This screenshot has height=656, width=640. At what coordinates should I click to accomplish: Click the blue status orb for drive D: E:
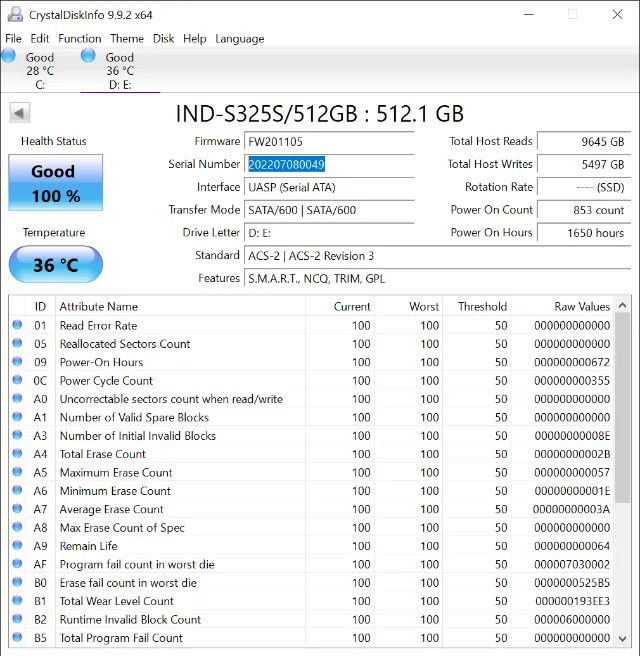coord(88,56)
